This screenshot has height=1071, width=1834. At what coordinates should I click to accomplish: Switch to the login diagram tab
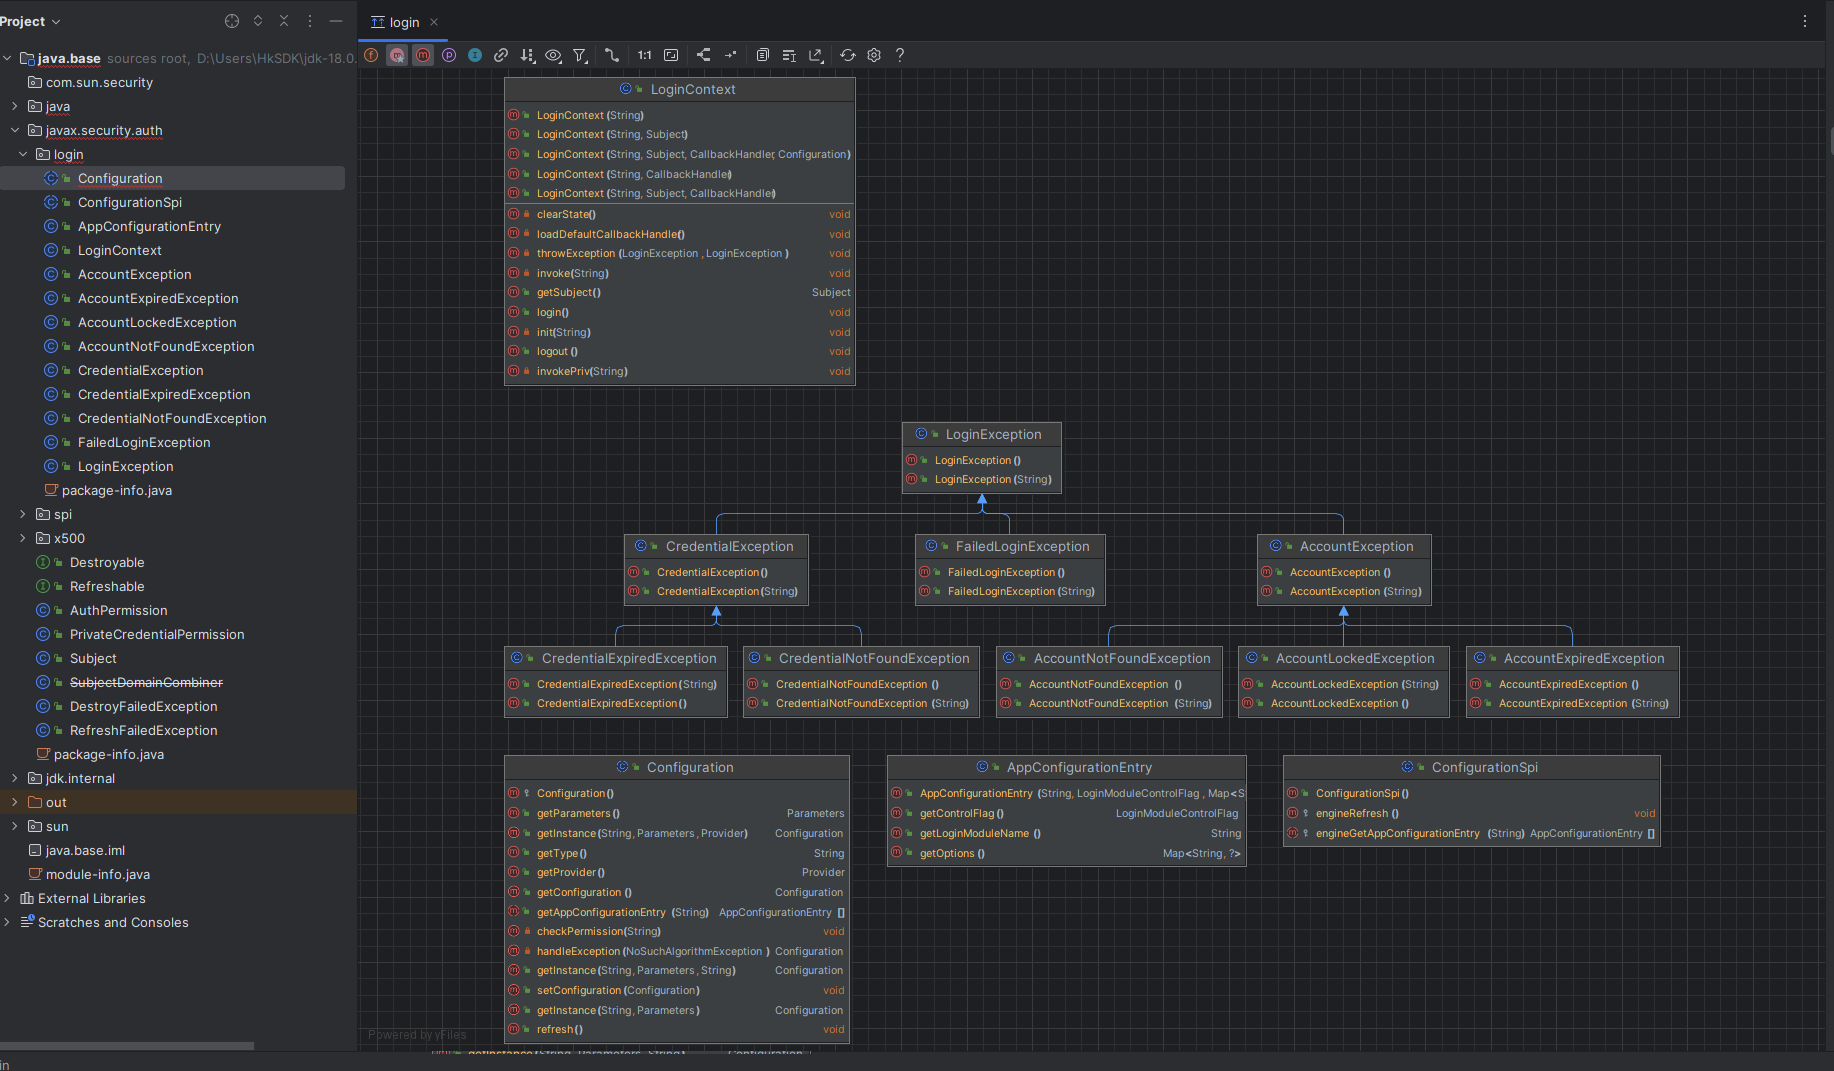(x=404, y=22)
